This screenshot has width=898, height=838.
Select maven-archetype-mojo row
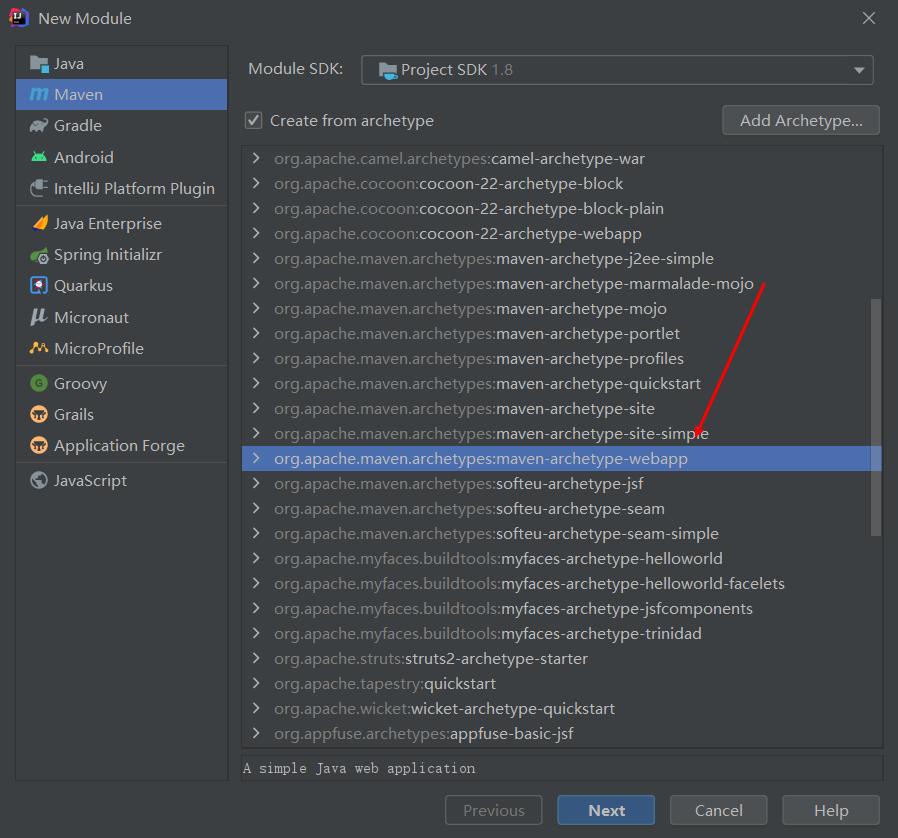561,308
